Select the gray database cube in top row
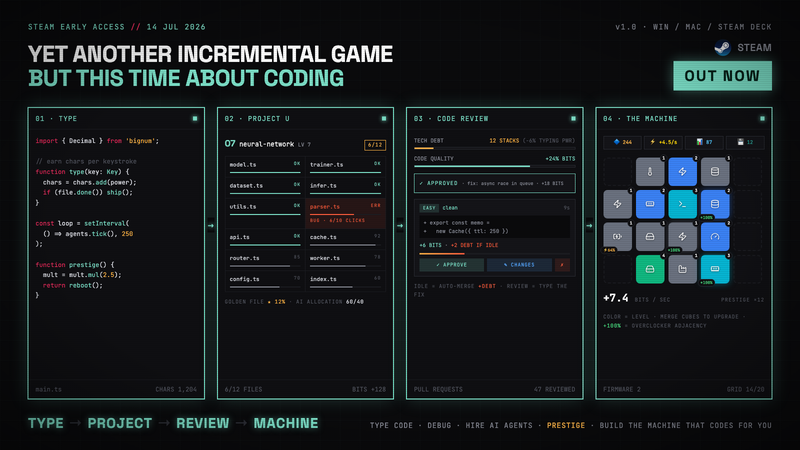The height and width of the screenshot is (450, 800). (x=715, y=172)
